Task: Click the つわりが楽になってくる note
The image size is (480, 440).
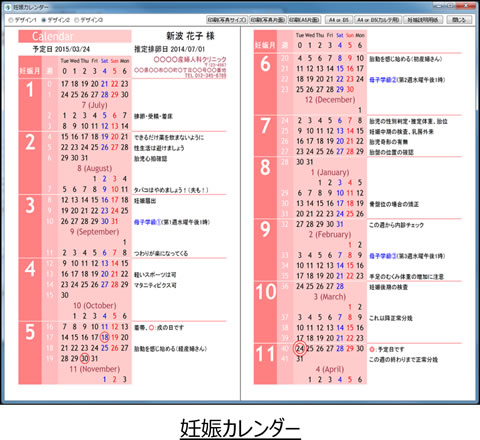Action: coord(161,253)
